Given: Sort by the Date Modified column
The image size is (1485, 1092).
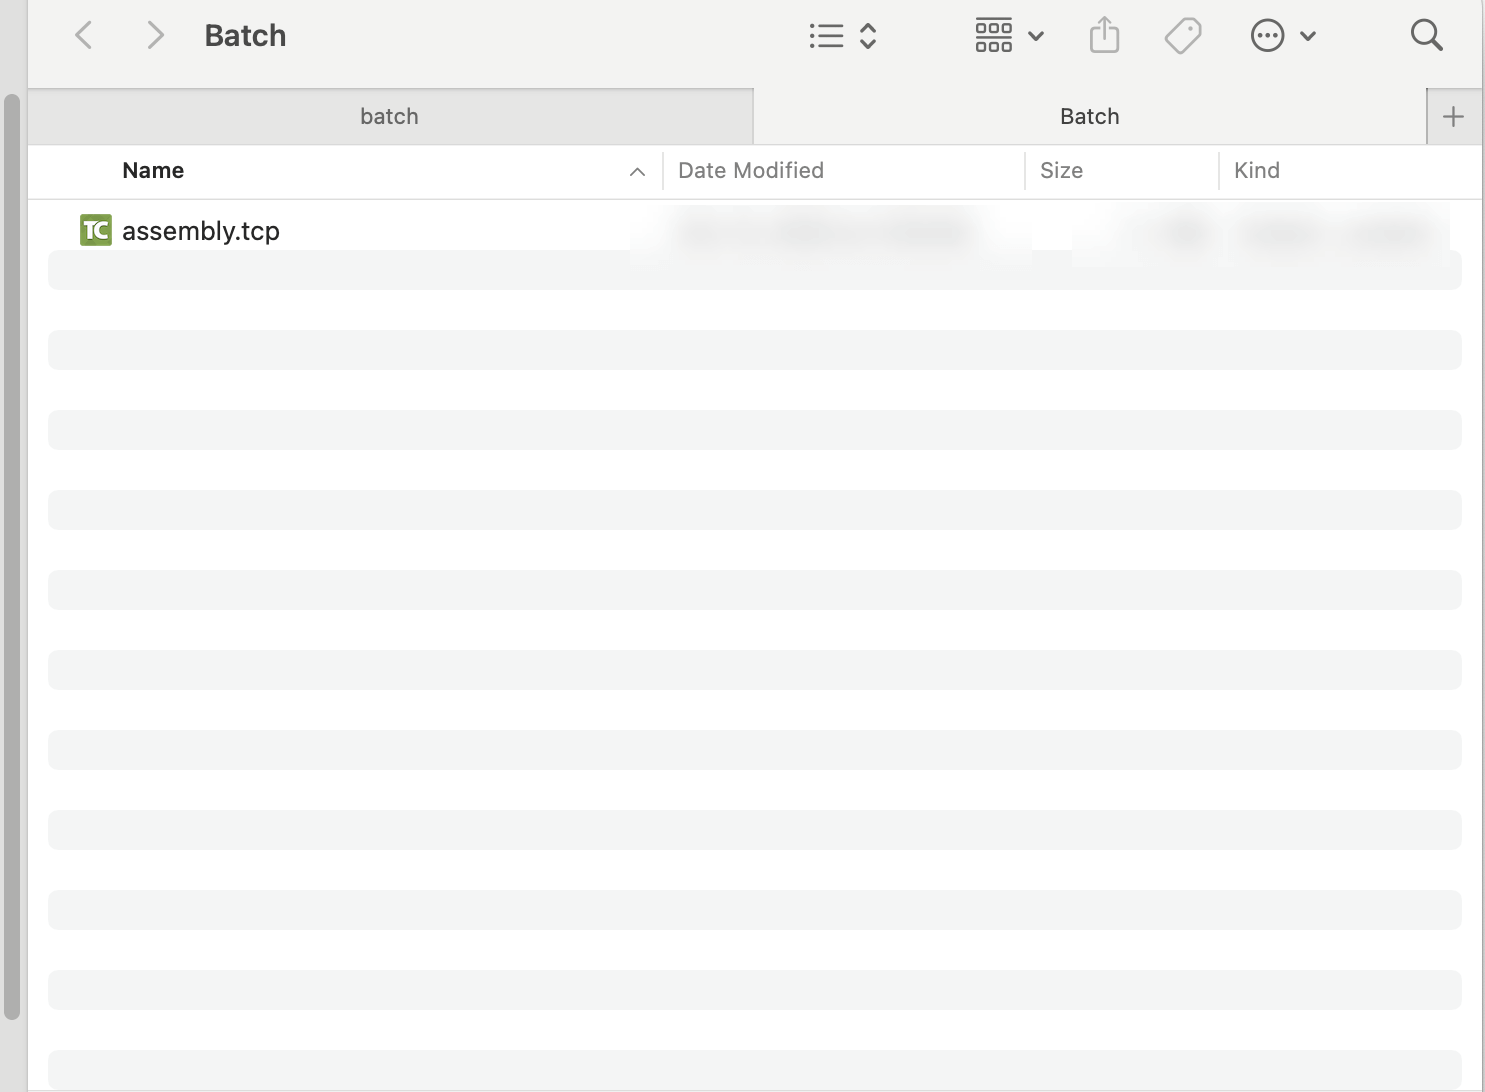Looking at the screenshot, I should pos(750,170).
